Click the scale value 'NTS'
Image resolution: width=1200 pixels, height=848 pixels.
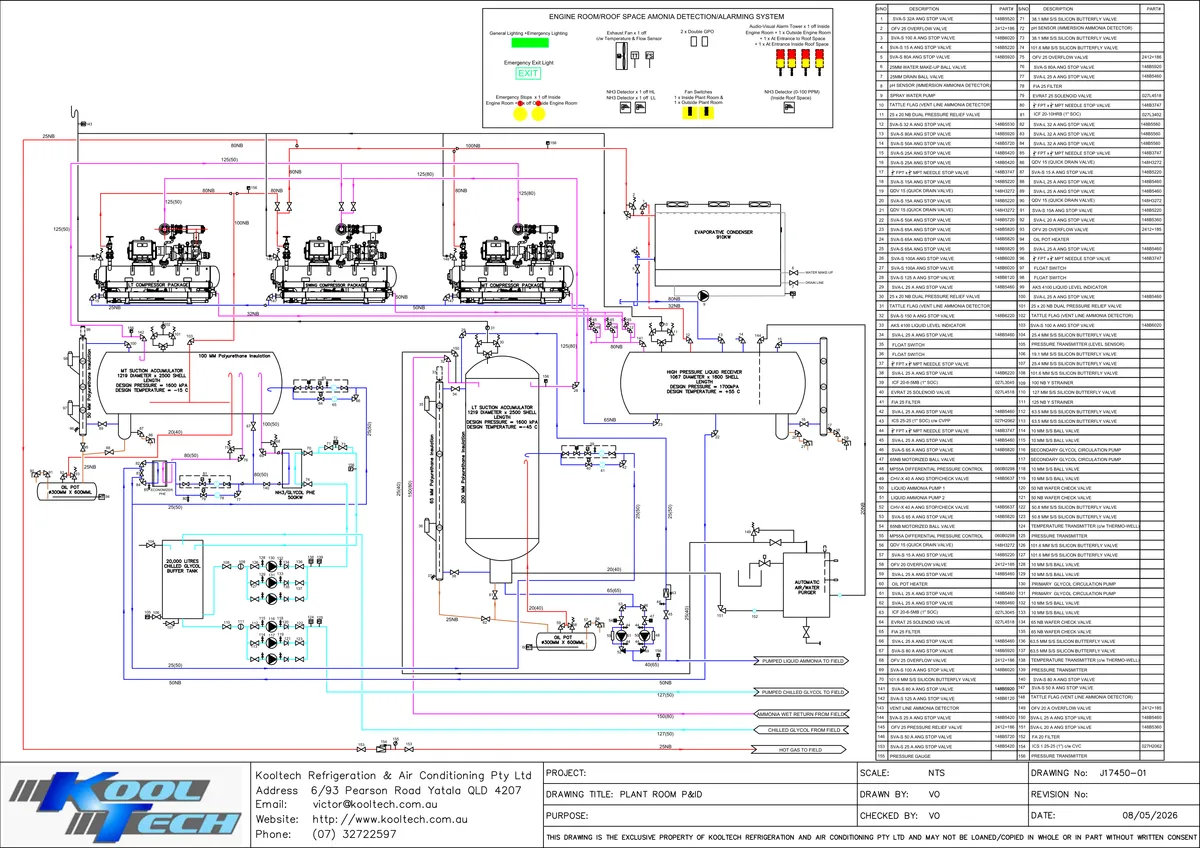point(936,773)
